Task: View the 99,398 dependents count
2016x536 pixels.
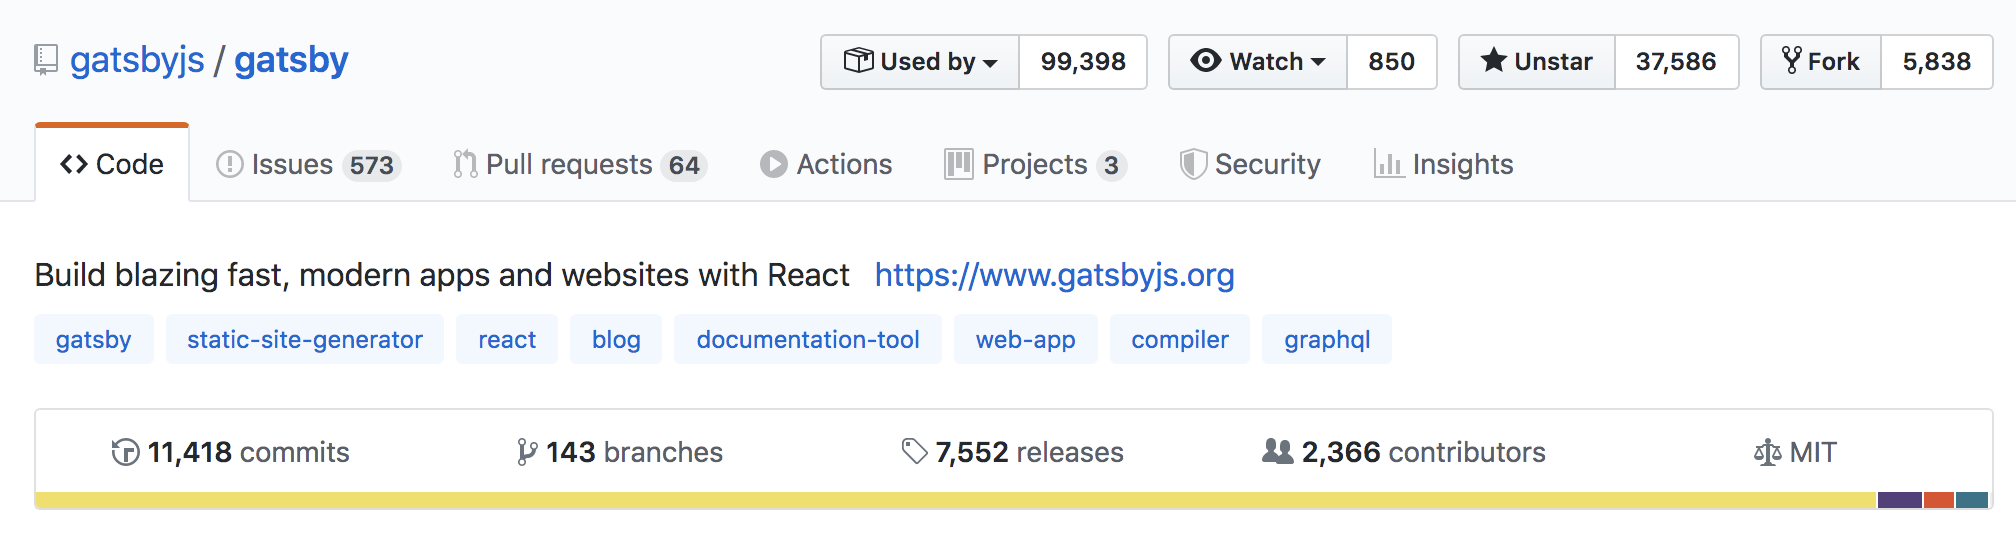Action: coord(1083,62)
